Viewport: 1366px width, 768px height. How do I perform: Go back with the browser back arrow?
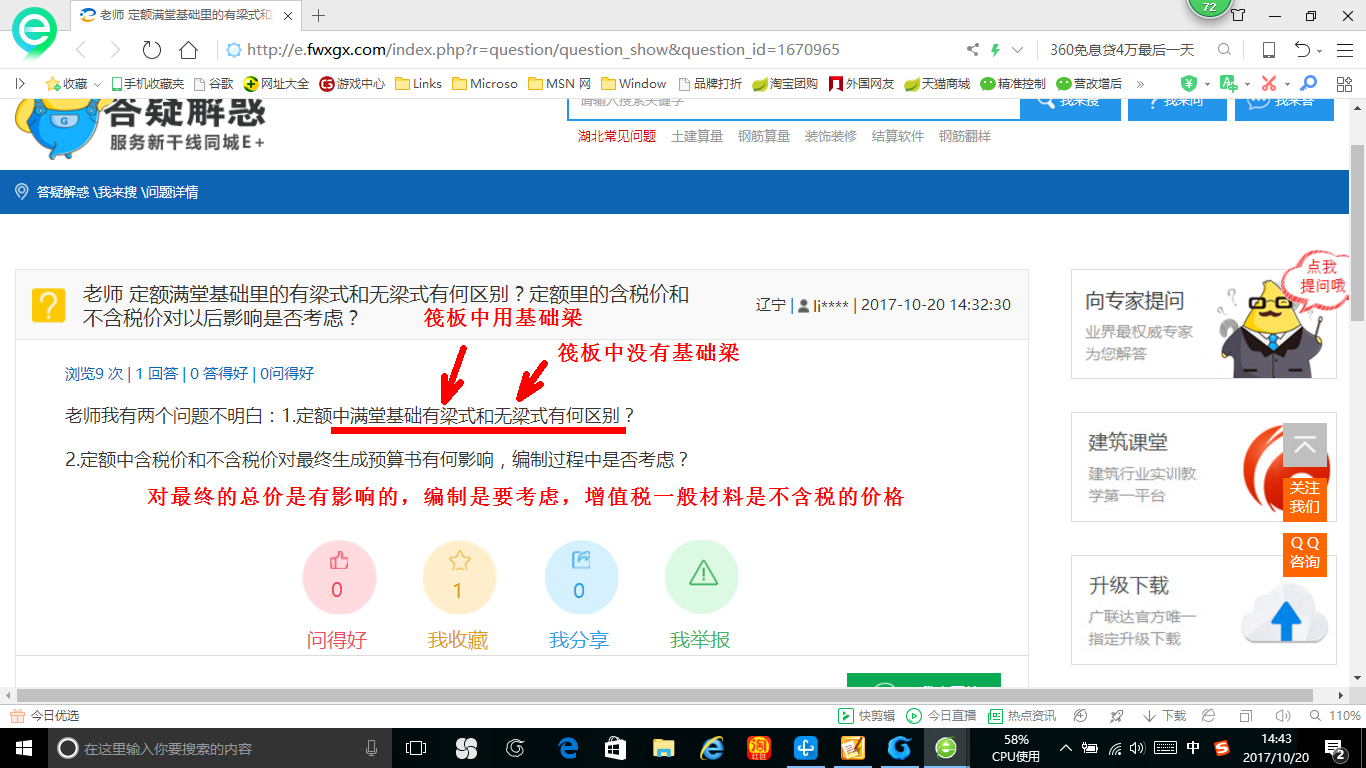pos(81,49)
